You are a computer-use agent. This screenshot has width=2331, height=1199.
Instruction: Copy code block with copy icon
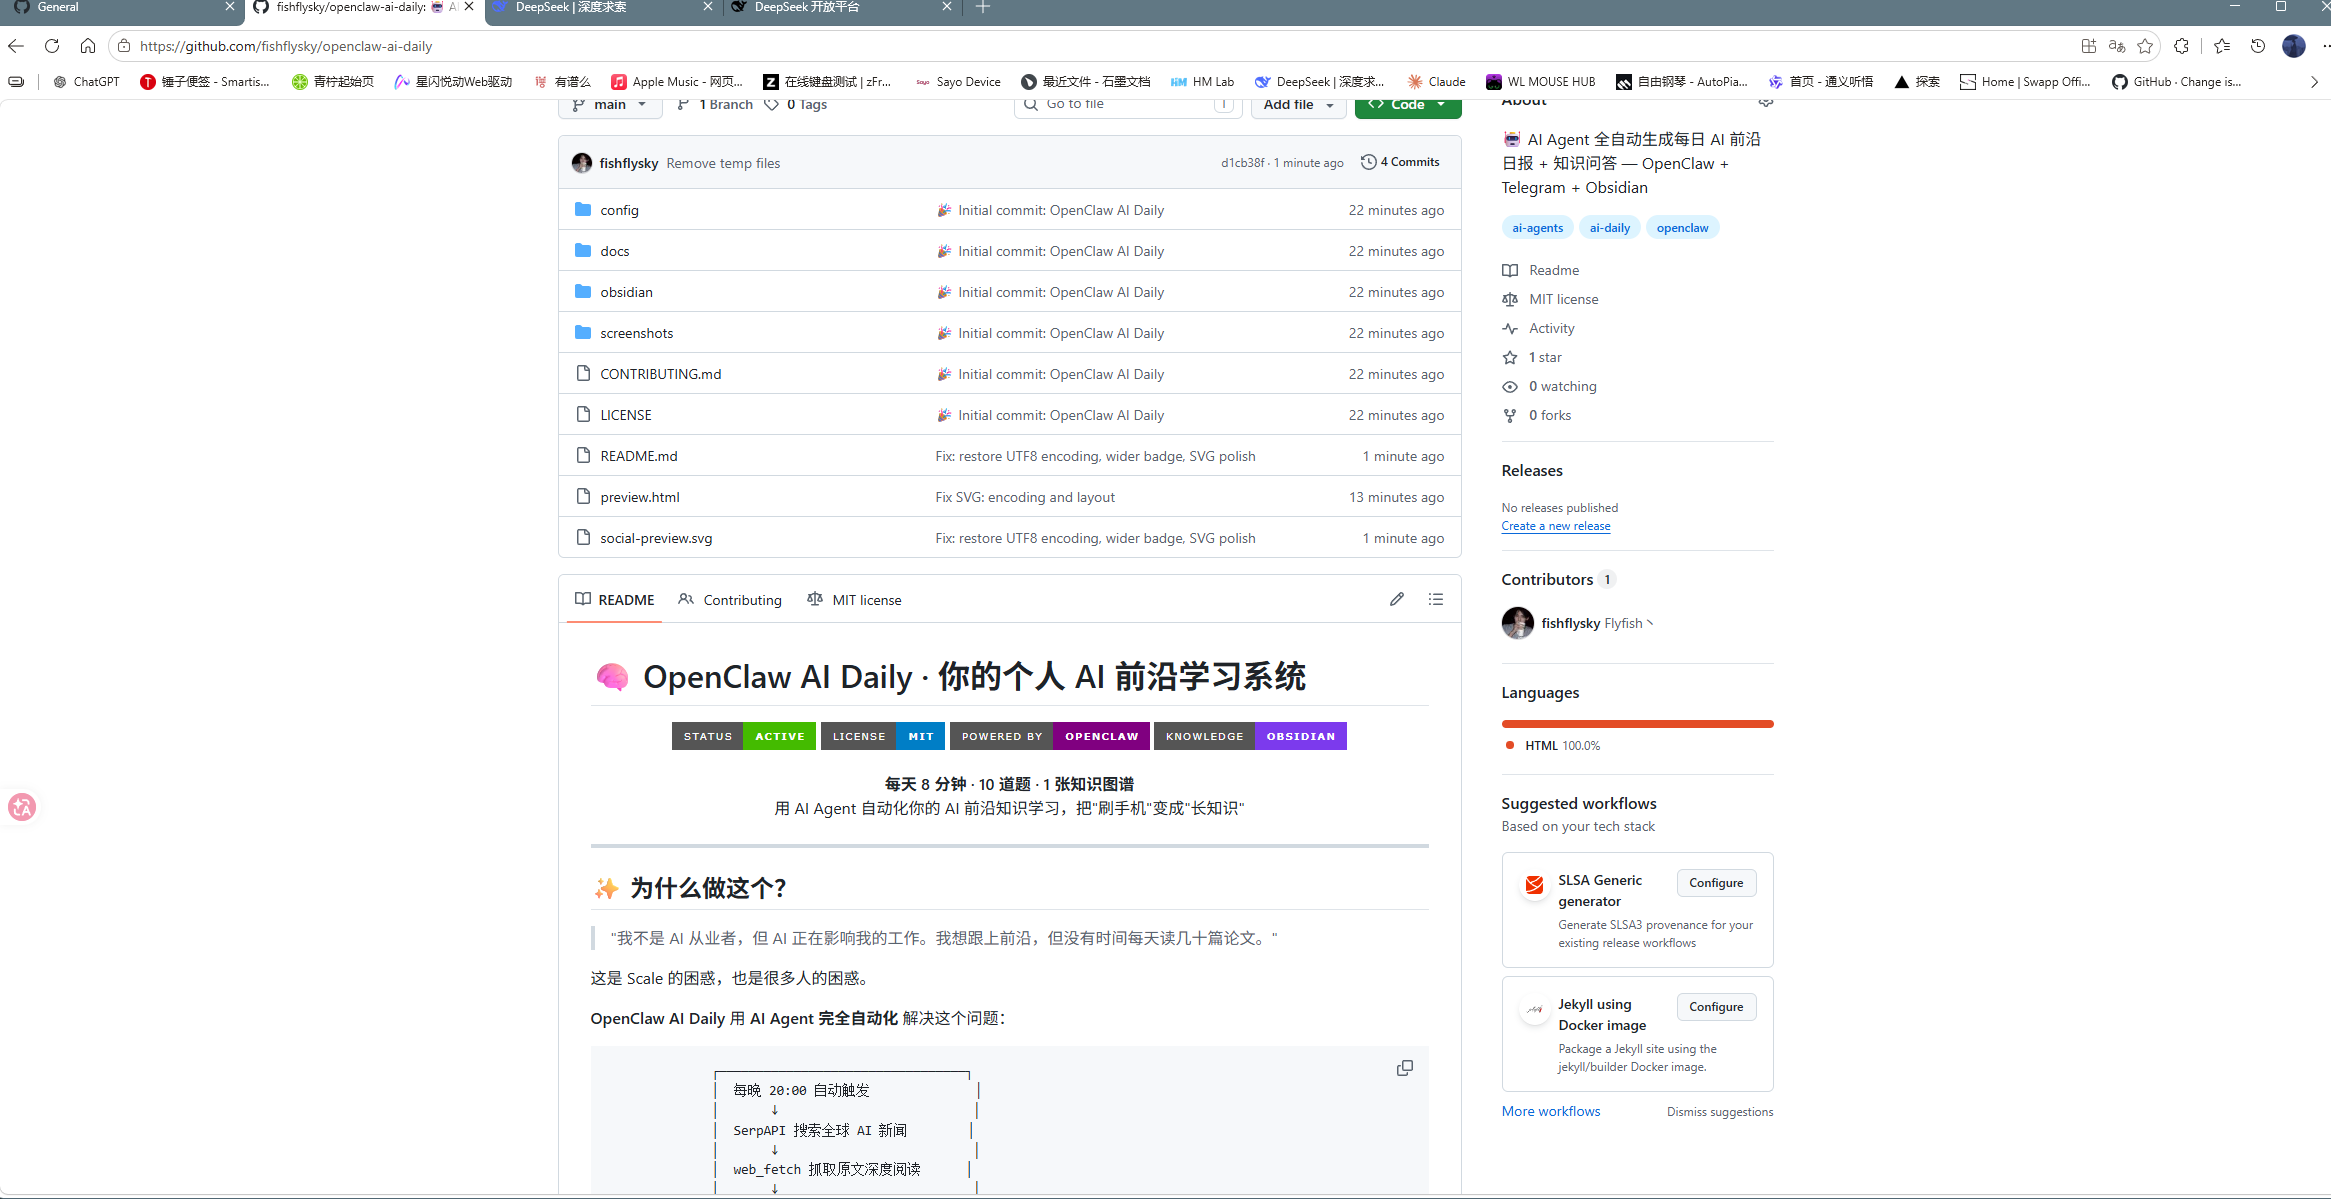coord(1405,1068)
